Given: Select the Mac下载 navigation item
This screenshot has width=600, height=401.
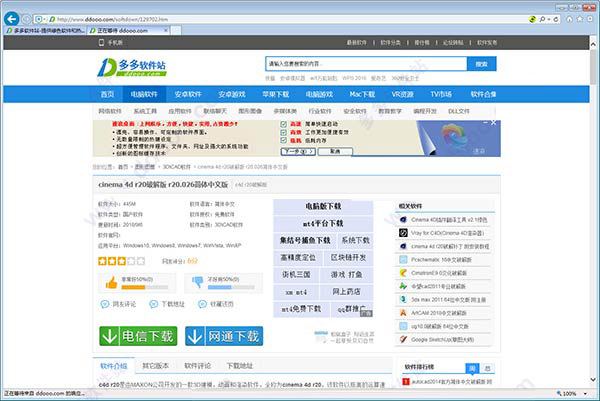Looking at the screenshot, I should coord(362,94).
